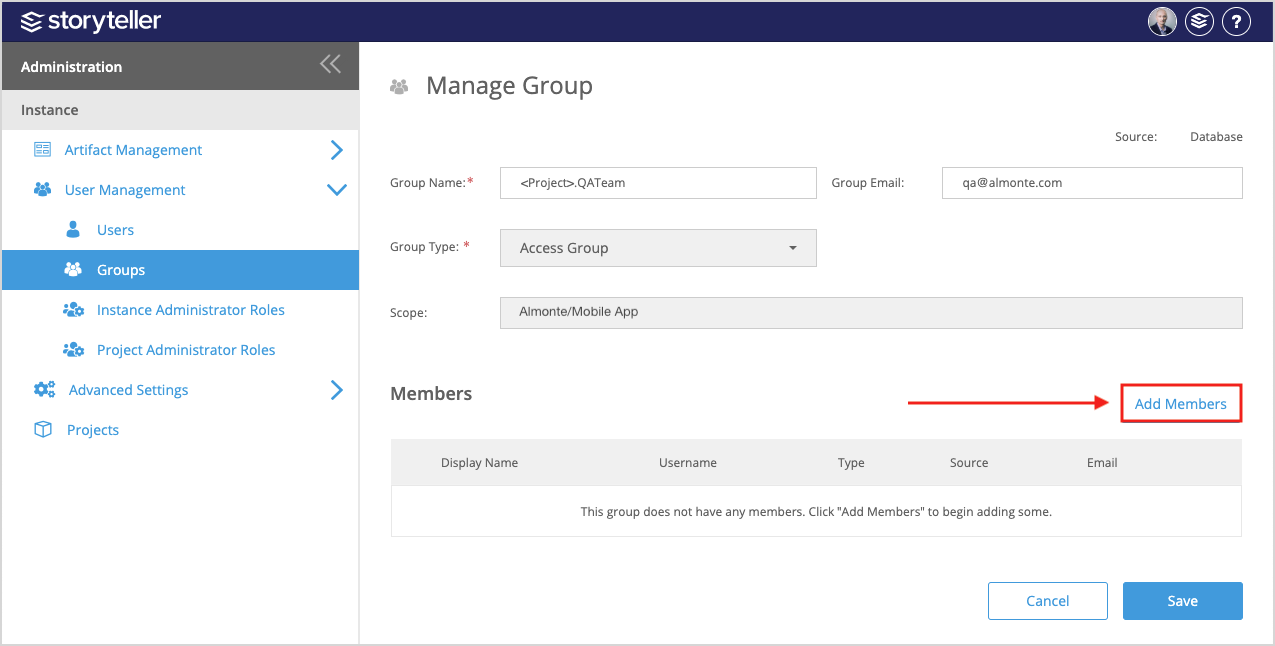Open Instance Administrator Roles

pyautogui.click(x=191, y=310)
